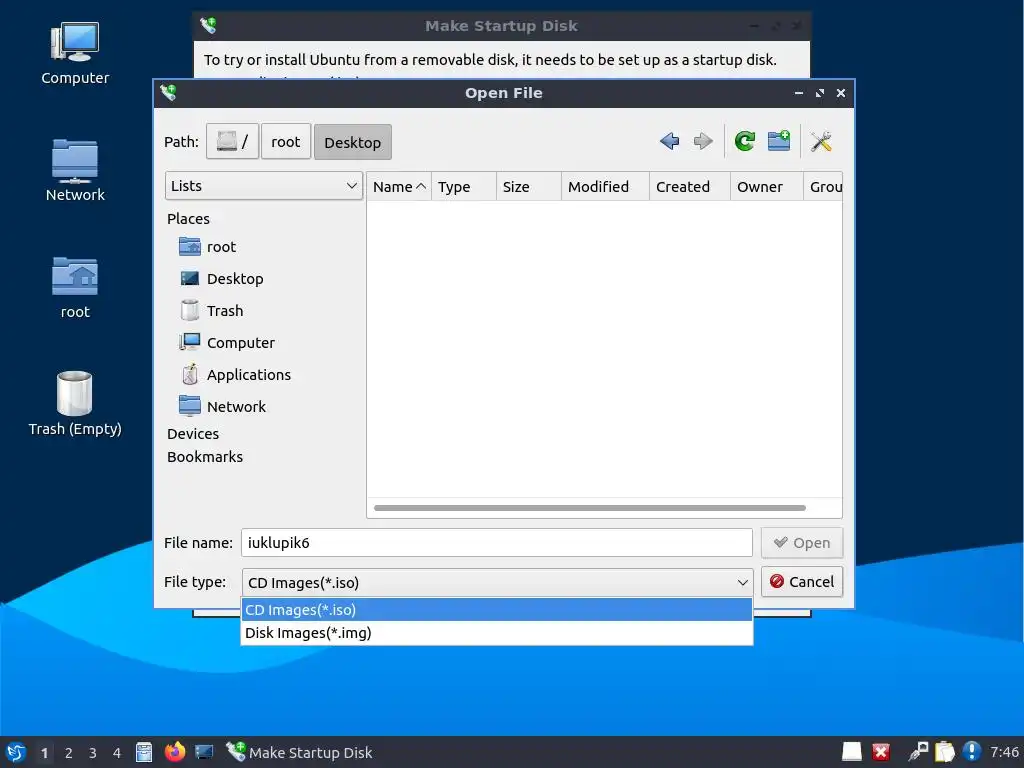1024x768 pixels.
Task: Click the Open button
Action: 802,543
